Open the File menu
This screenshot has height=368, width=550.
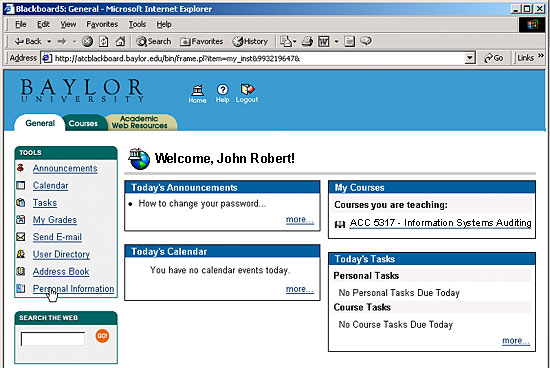click(21, 24)
